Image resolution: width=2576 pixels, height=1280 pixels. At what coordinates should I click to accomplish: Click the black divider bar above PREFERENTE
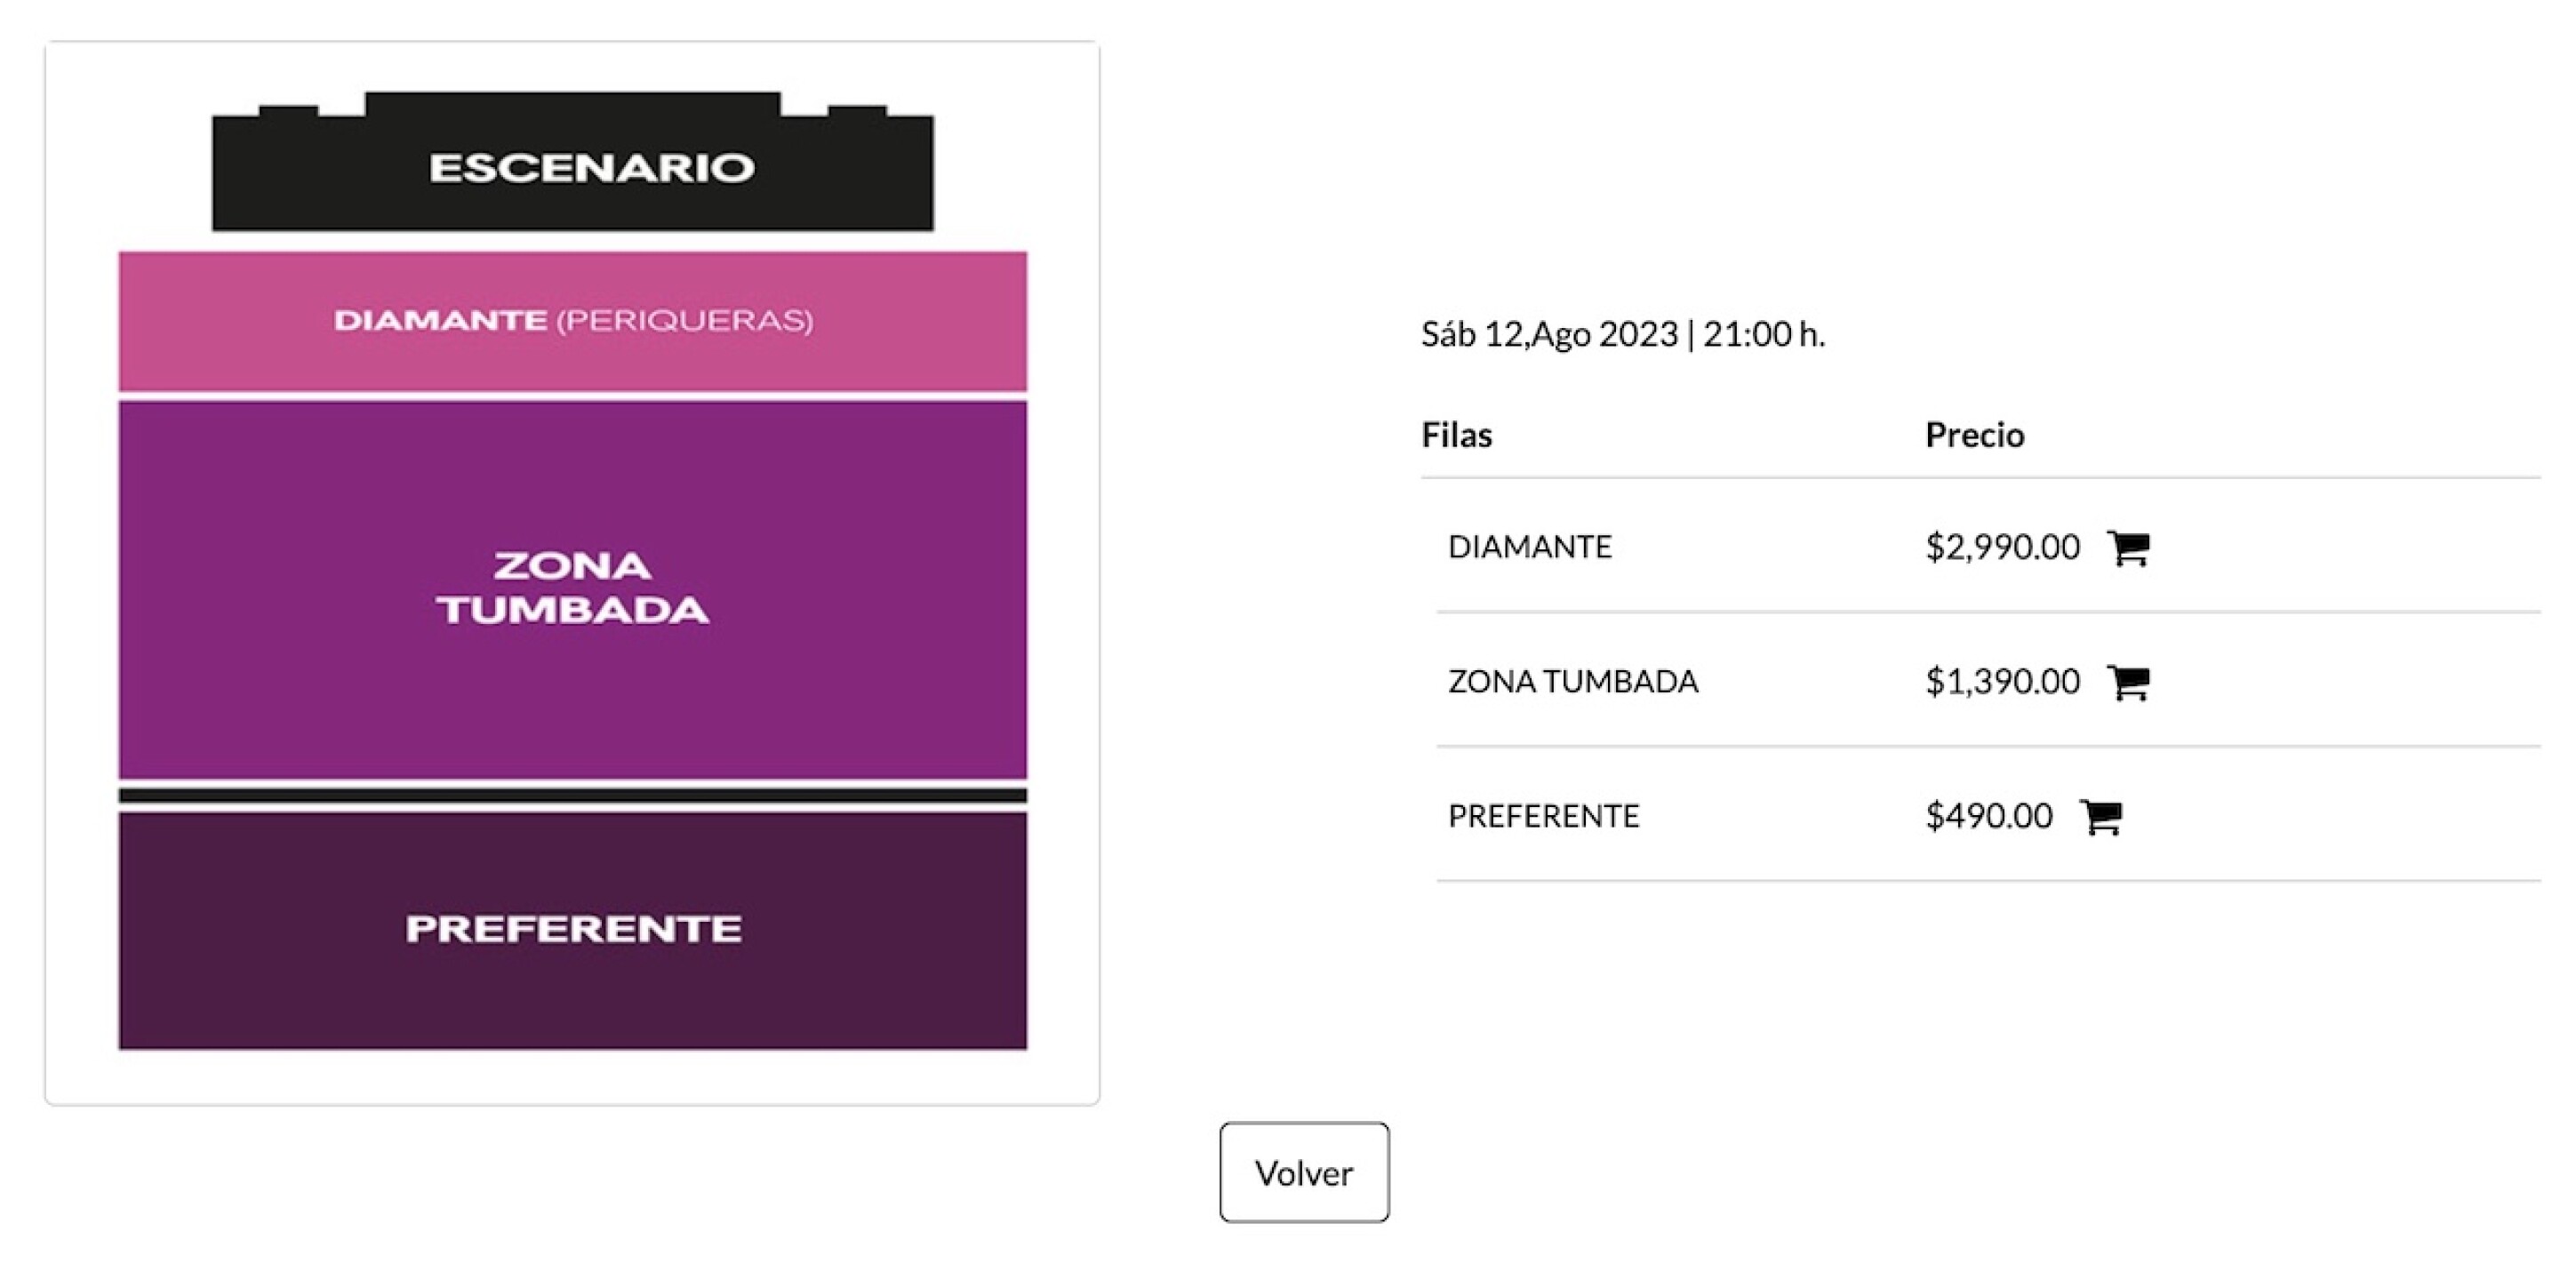572,796
